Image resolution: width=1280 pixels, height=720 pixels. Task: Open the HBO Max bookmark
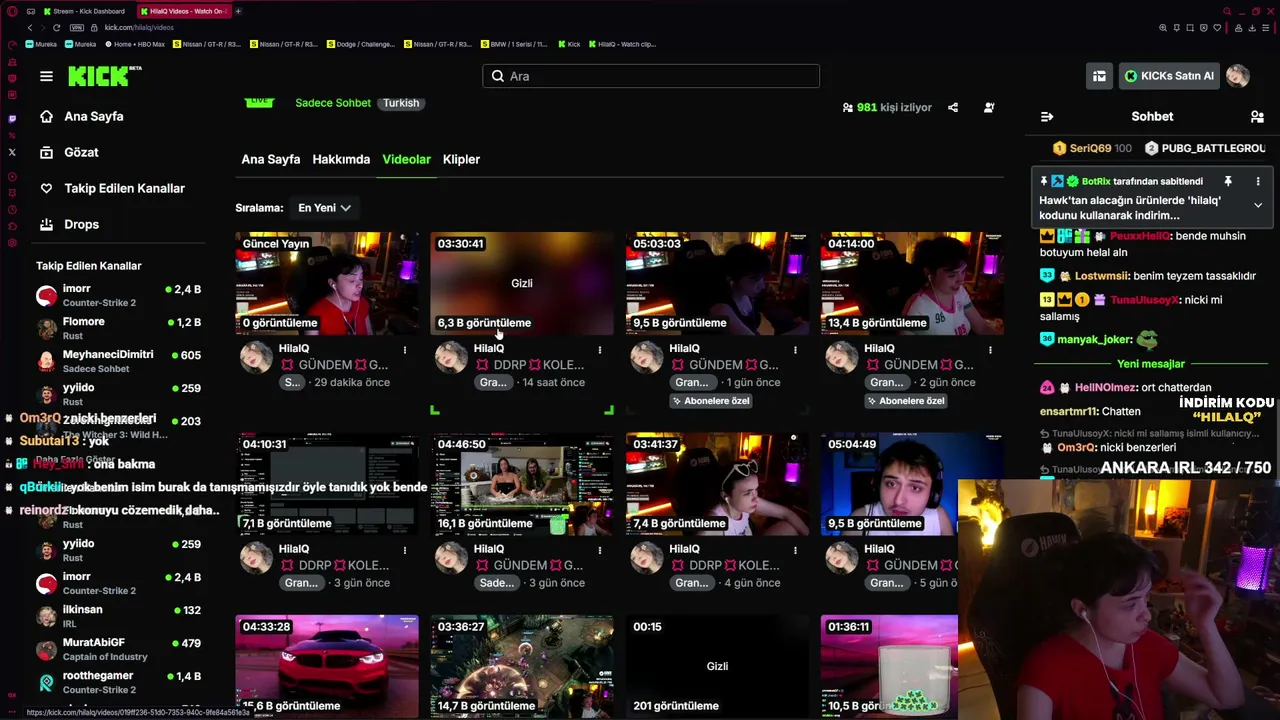[x=134, y=44]
